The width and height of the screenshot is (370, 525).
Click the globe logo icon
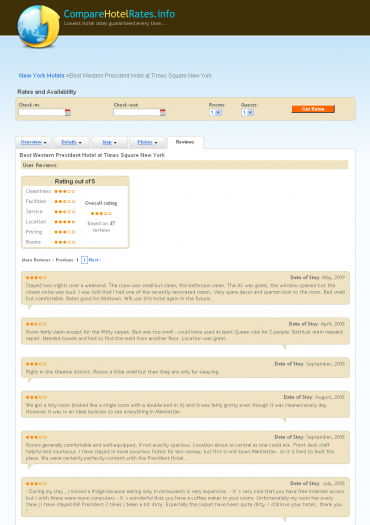[39, 26]
